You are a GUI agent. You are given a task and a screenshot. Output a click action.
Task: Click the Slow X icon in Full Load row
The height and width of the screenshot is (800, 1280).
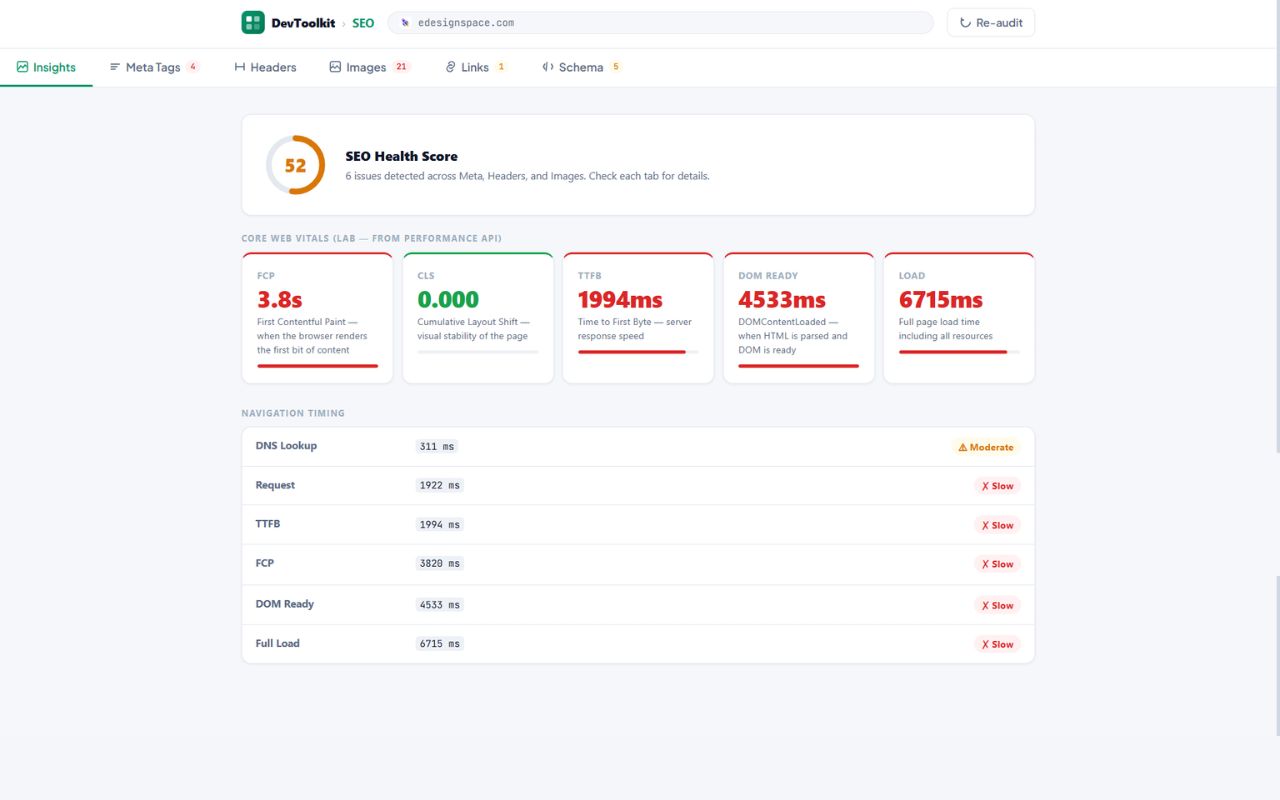point(985,644)
